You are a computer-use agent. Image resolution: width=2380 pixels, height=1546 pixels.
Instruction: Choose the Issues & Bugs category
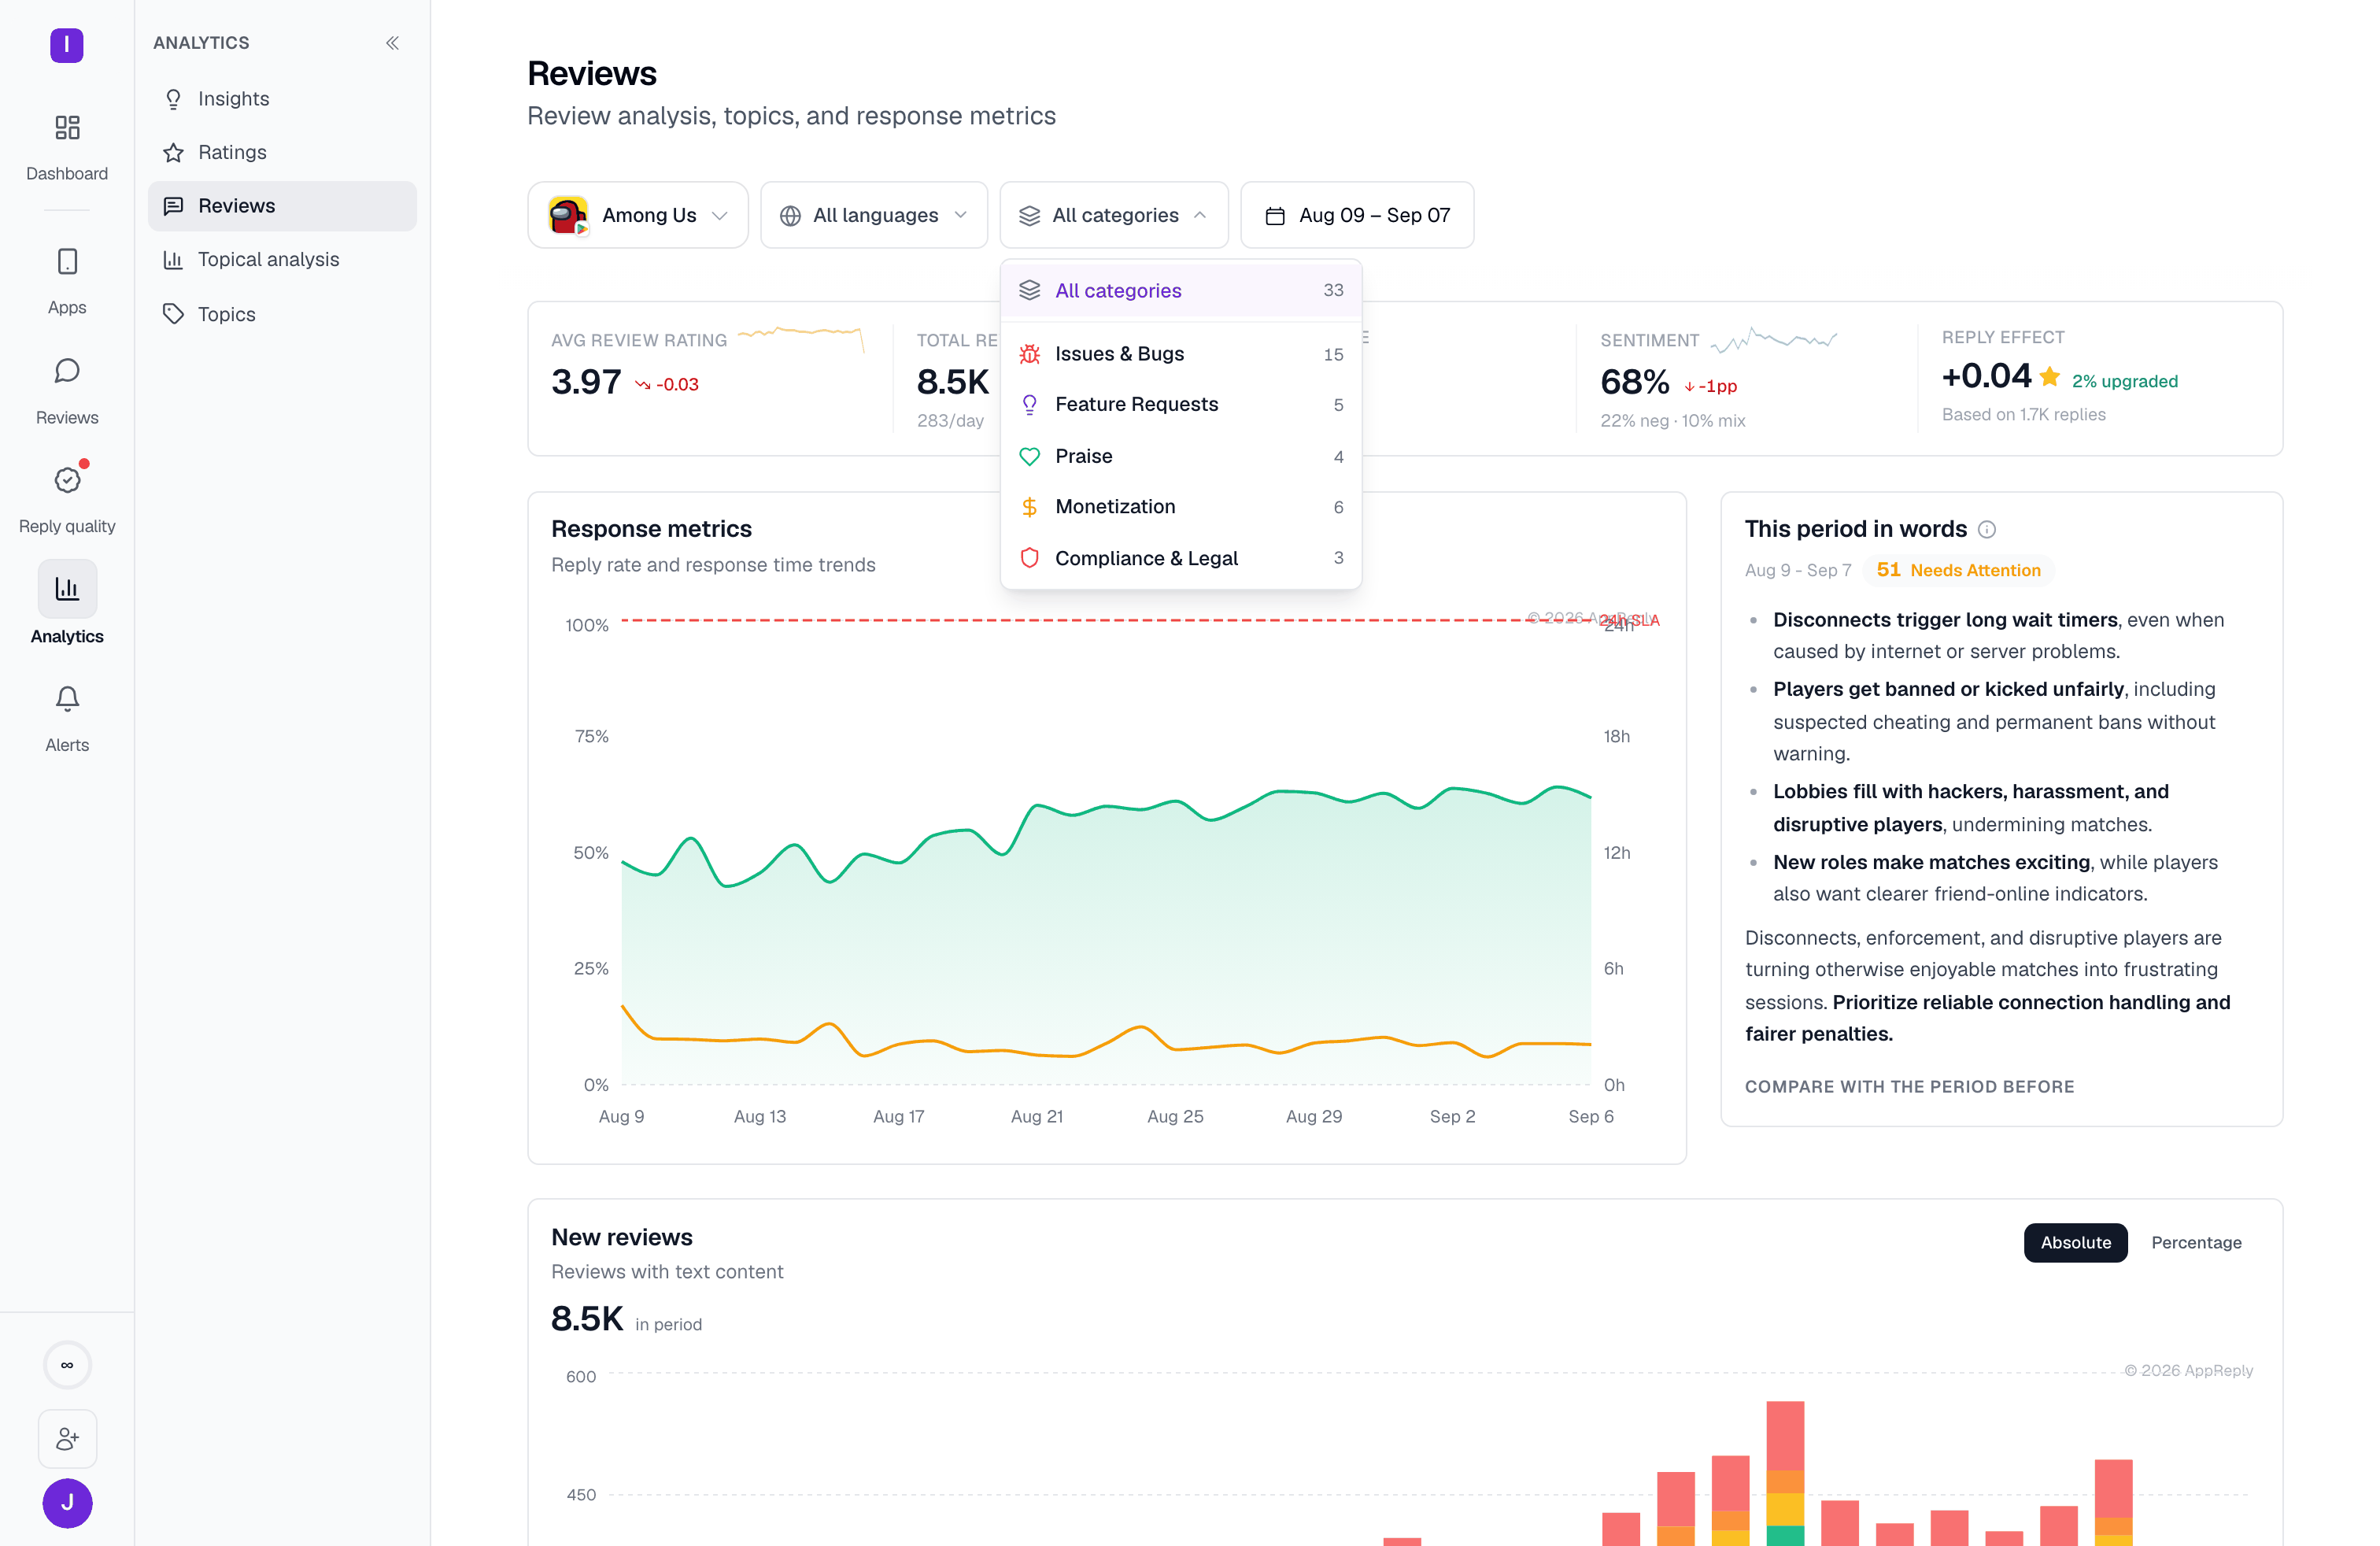point(1181,354)
